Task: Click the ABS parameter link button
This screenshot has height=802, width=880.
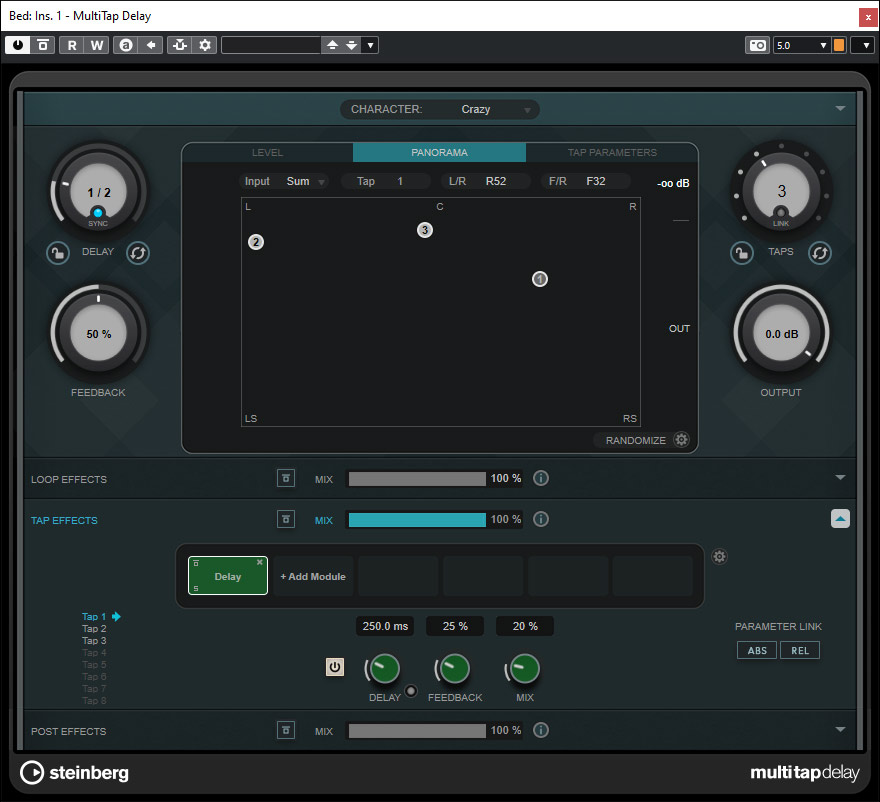Action: [757, 650]
